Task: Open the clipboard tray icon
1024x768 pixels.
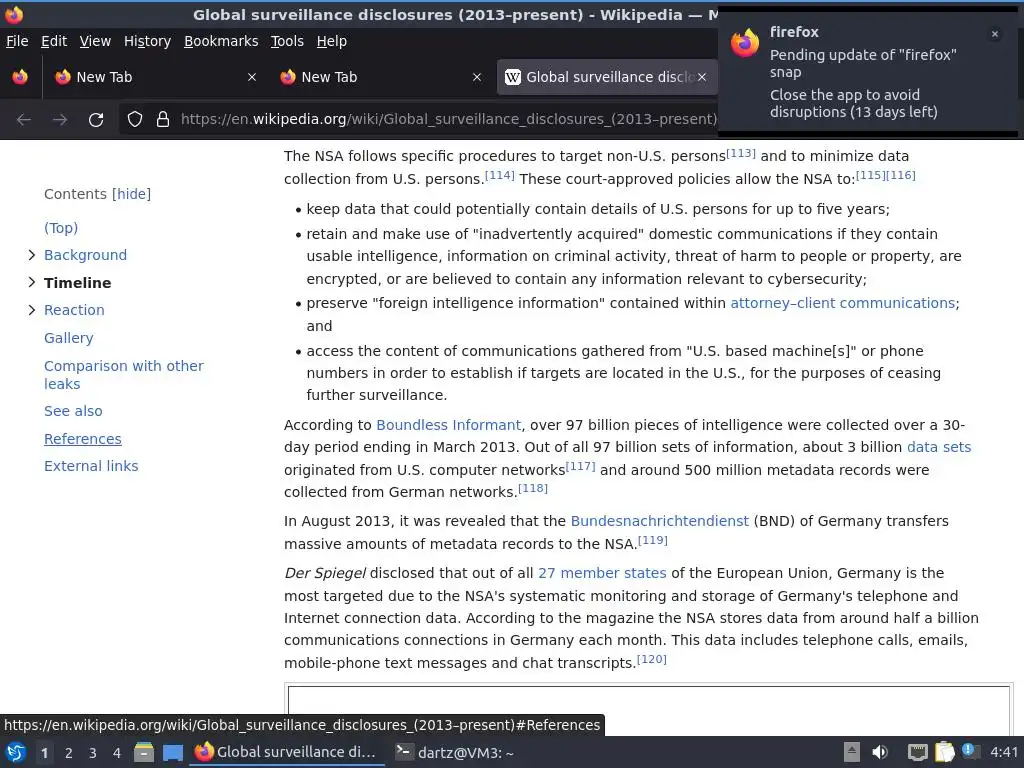Action: tap(944, 752)
